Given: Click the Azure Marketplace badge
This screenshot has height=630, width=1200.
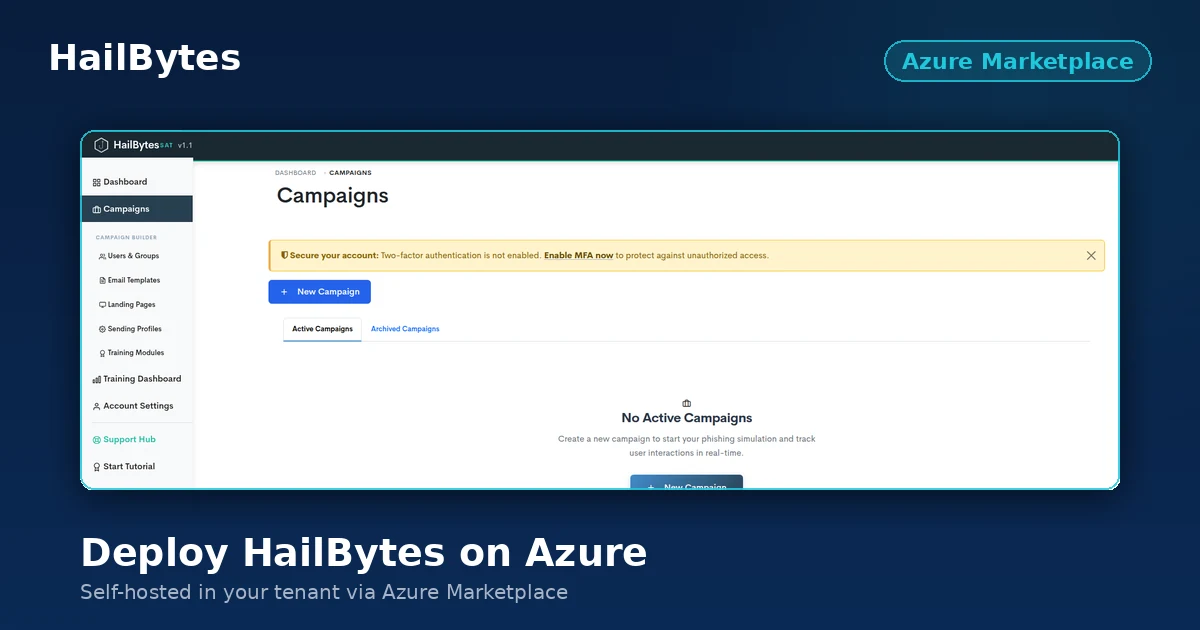Looking at the screenshot, I should [1018, 61].
